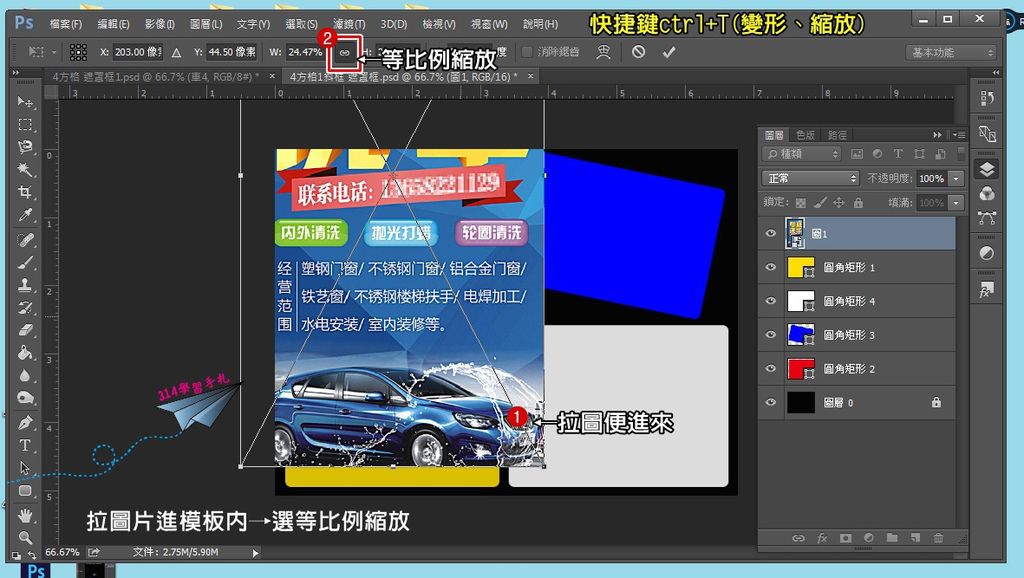Toggle lock transparent pixels
1024x578 pixels.
801,203
